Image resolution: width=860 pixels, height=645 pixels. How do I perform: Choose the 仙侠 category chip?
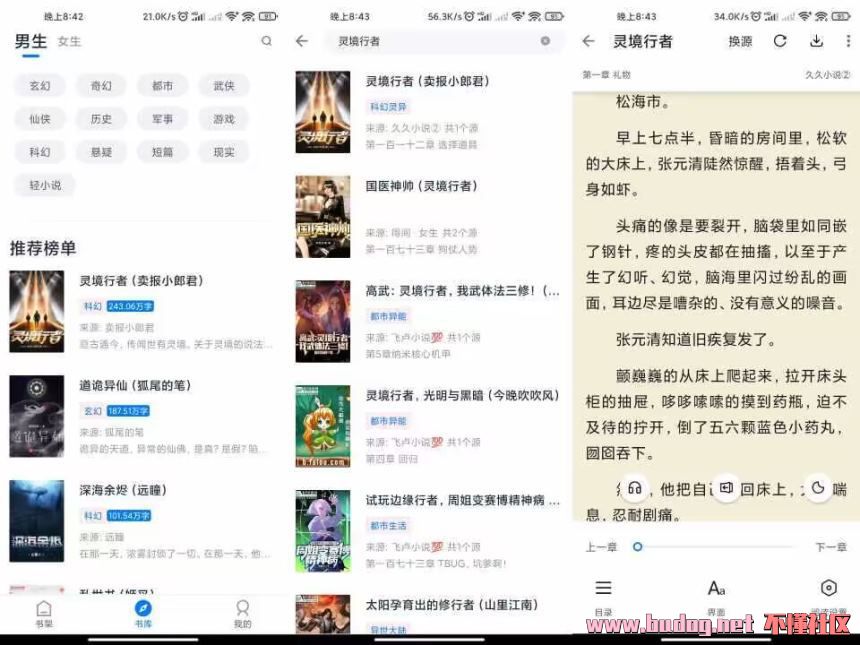point(39,119)
